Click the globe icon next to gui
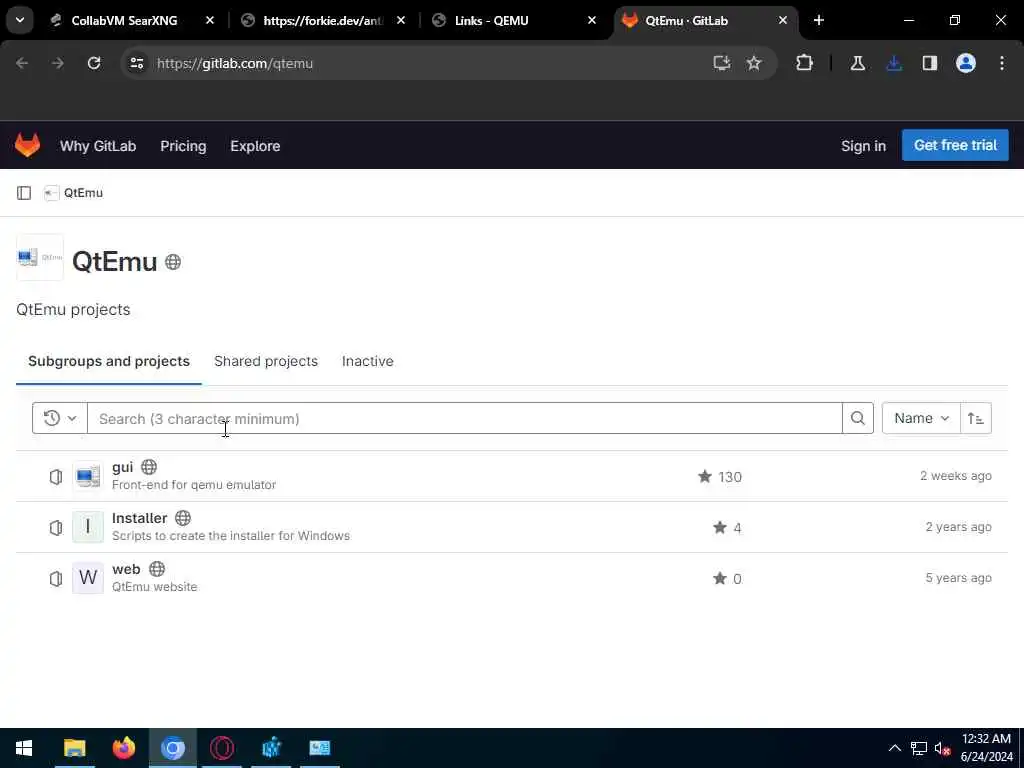 click(x=149, y=467)
